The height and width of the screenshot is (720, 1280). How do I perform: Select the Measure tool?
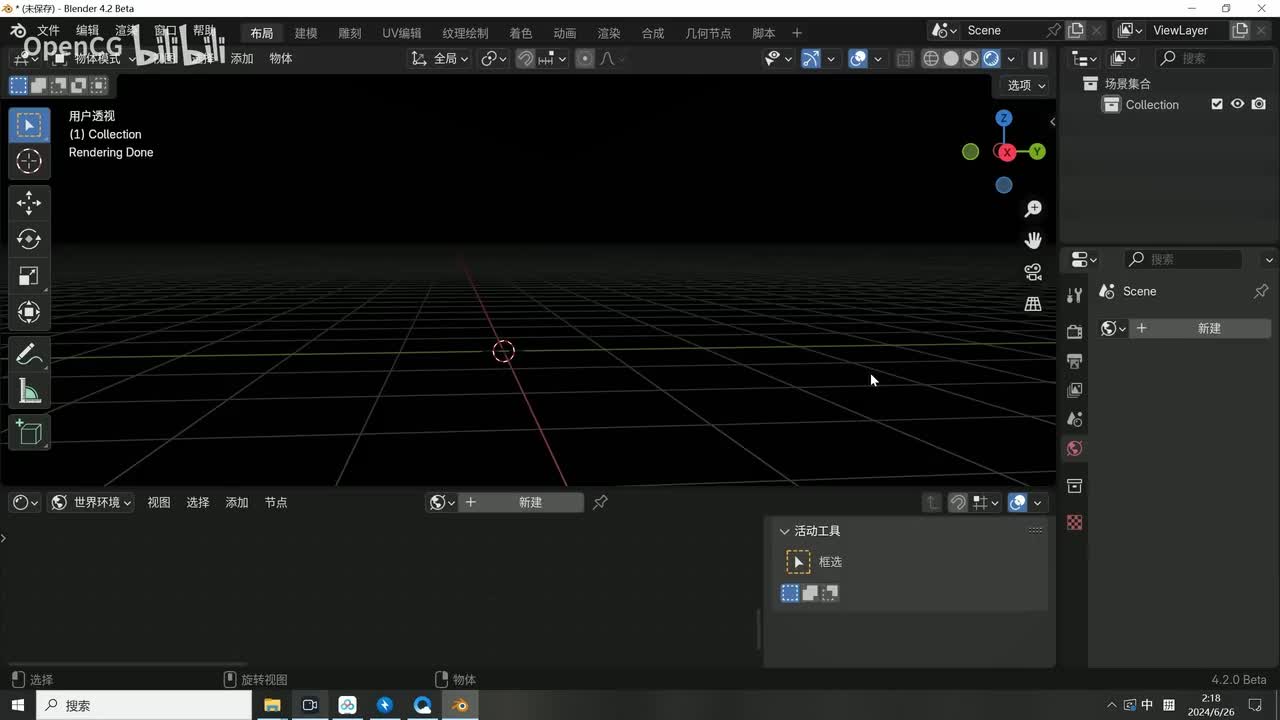29,392
